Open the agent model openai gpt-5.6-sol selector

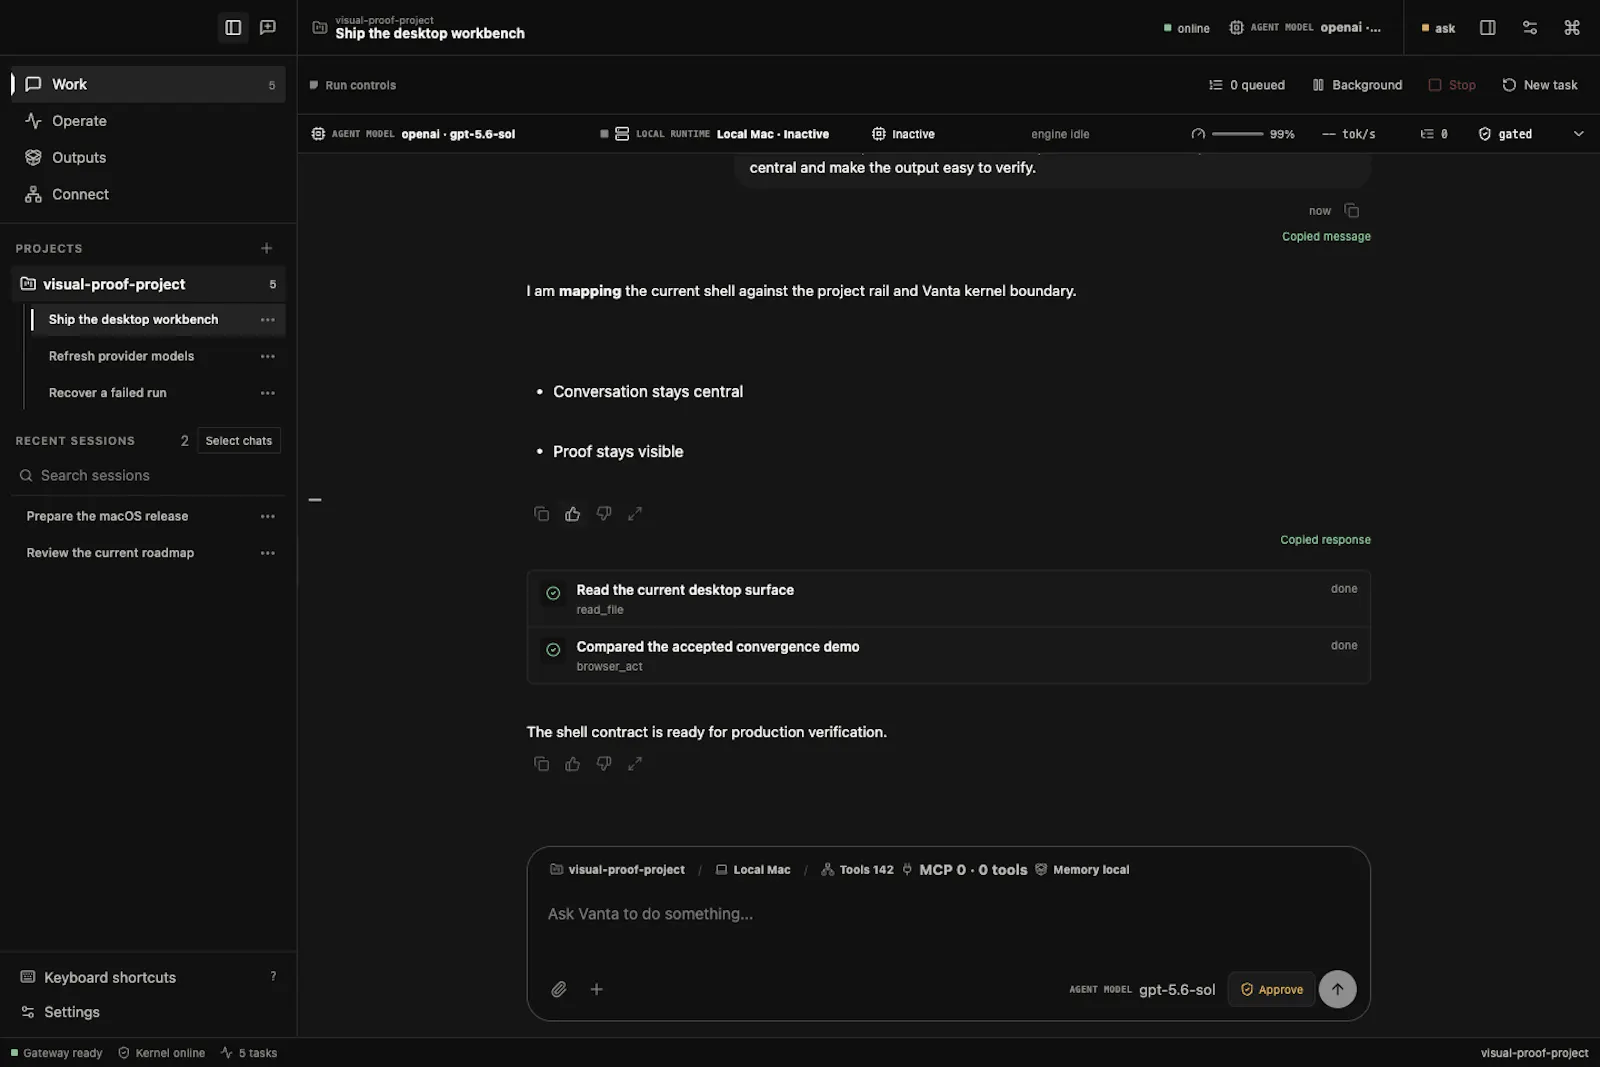pos(413,134)
